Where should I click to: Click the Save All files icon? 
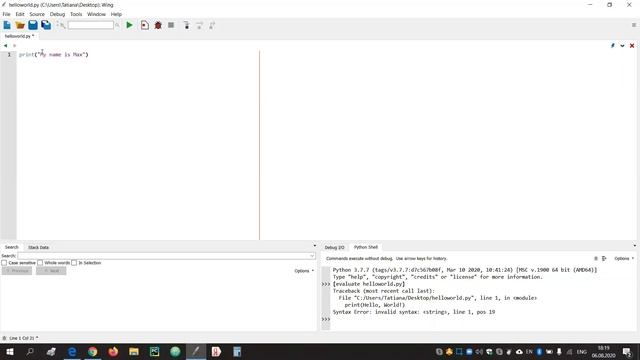click(46, 25)
